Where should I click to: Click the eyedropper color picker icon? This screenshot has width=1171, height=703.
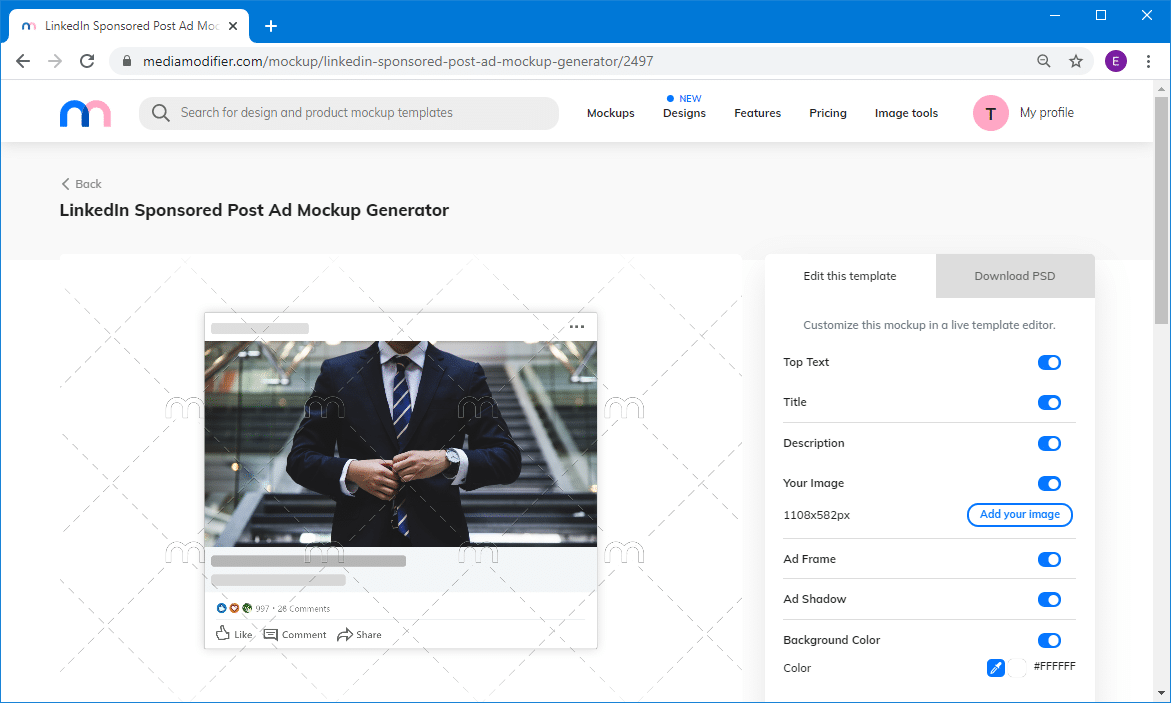[995, 668]
